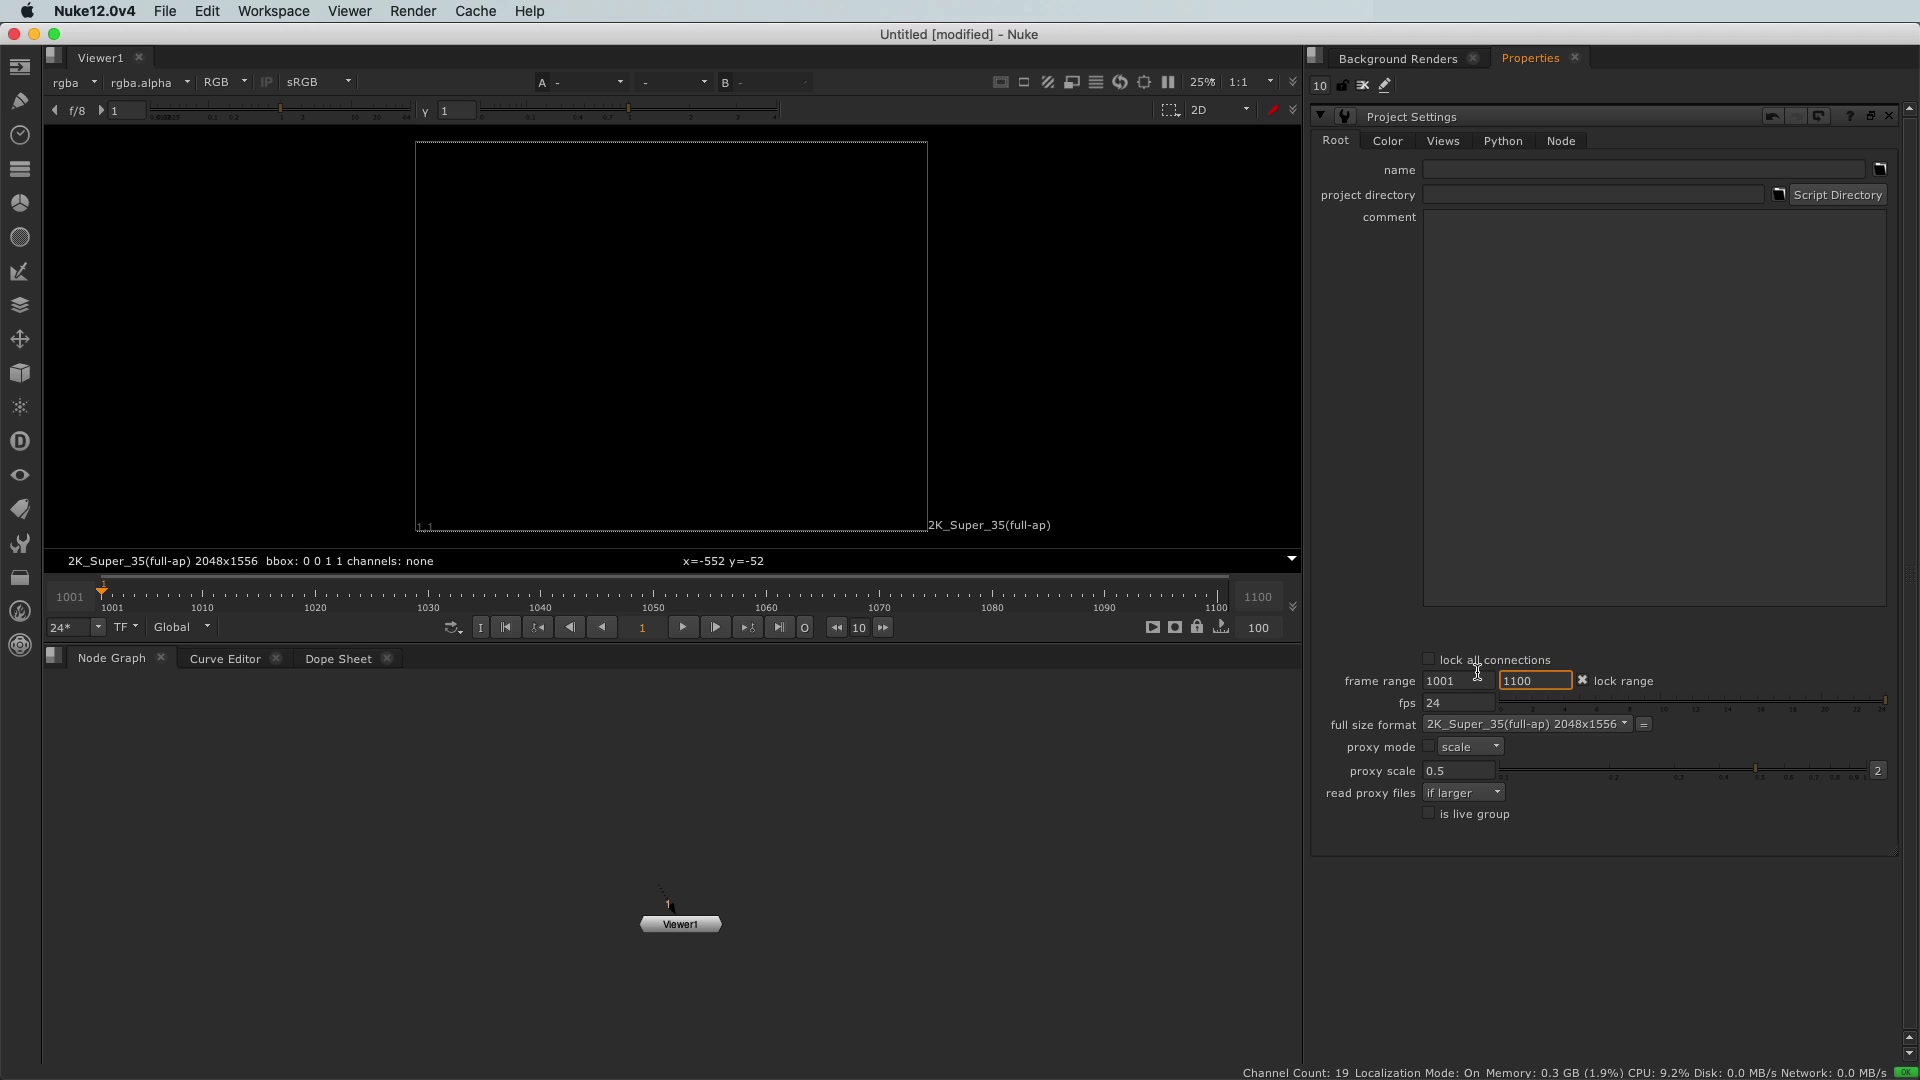Toggle the lock all connections checkbox
Image resolution: width=1920 pixels, height=1080 pixels.
tap(1428, 659)
